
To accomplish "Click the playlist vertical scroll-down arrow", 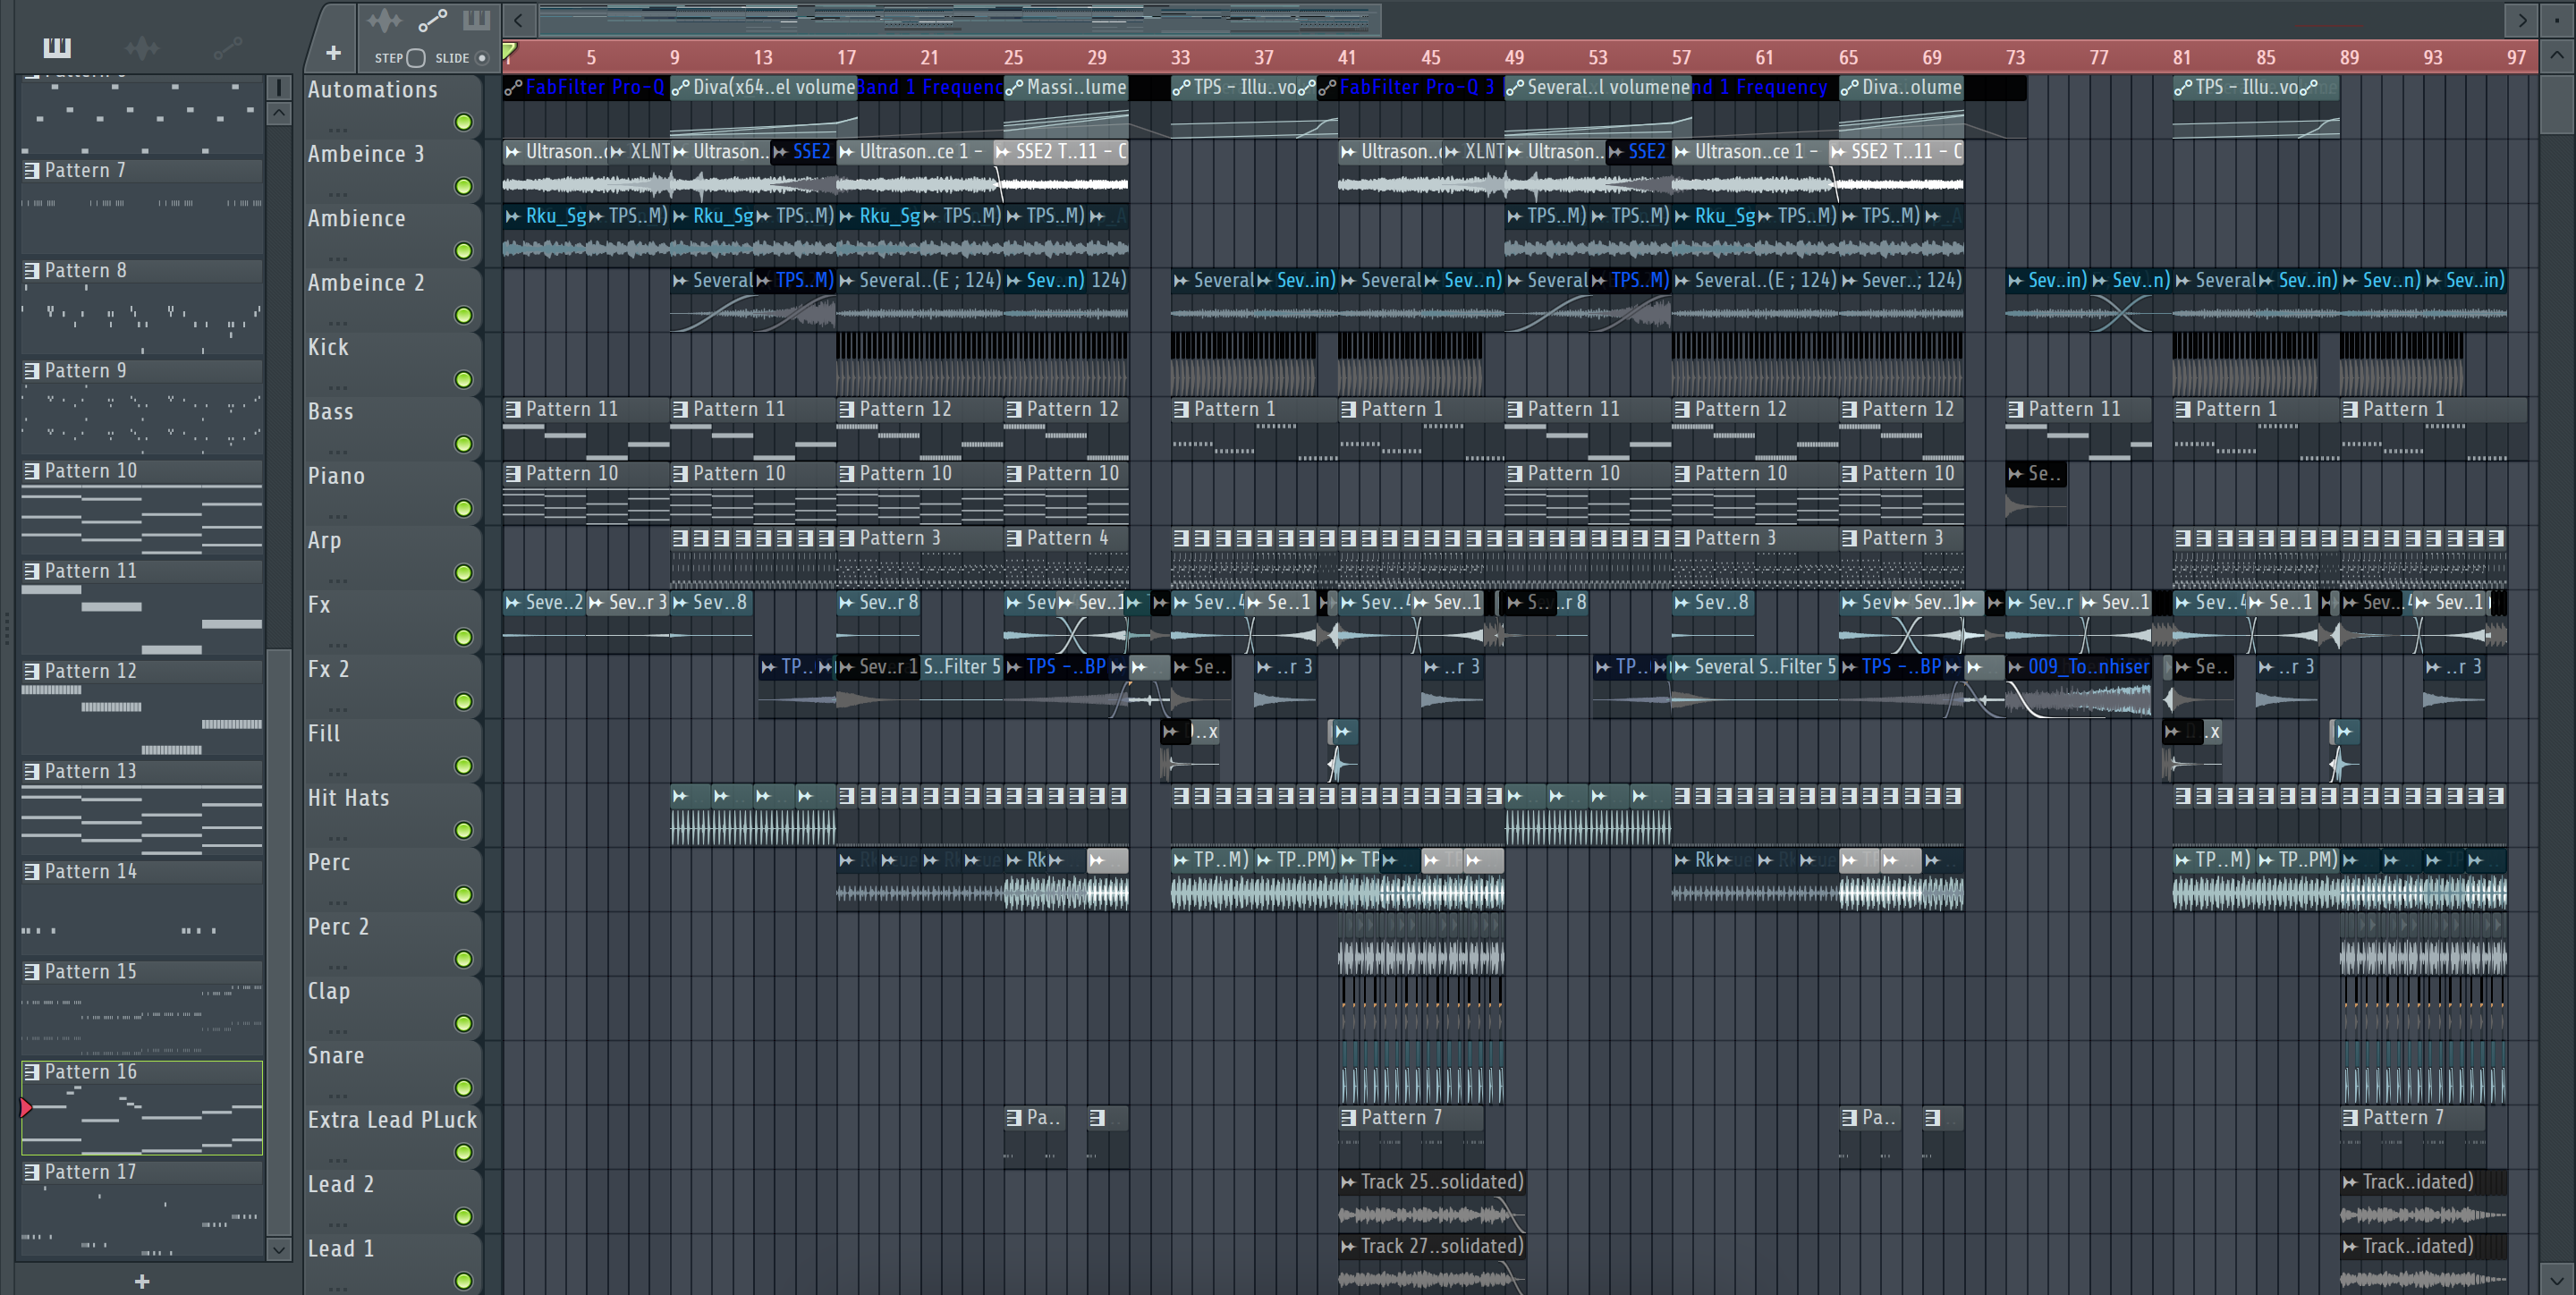I will pos(2557,1279).
